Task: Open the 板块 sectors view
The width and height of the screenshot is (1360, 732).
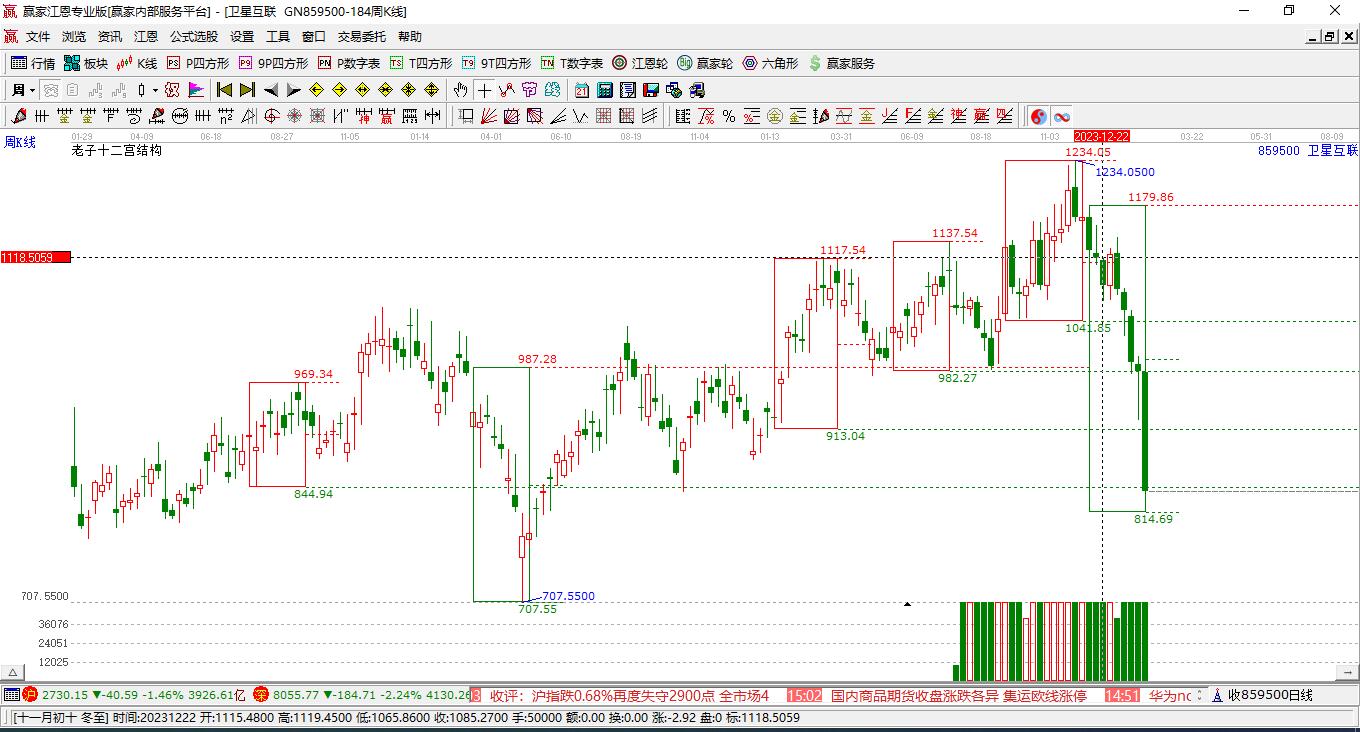Action: 86,63
